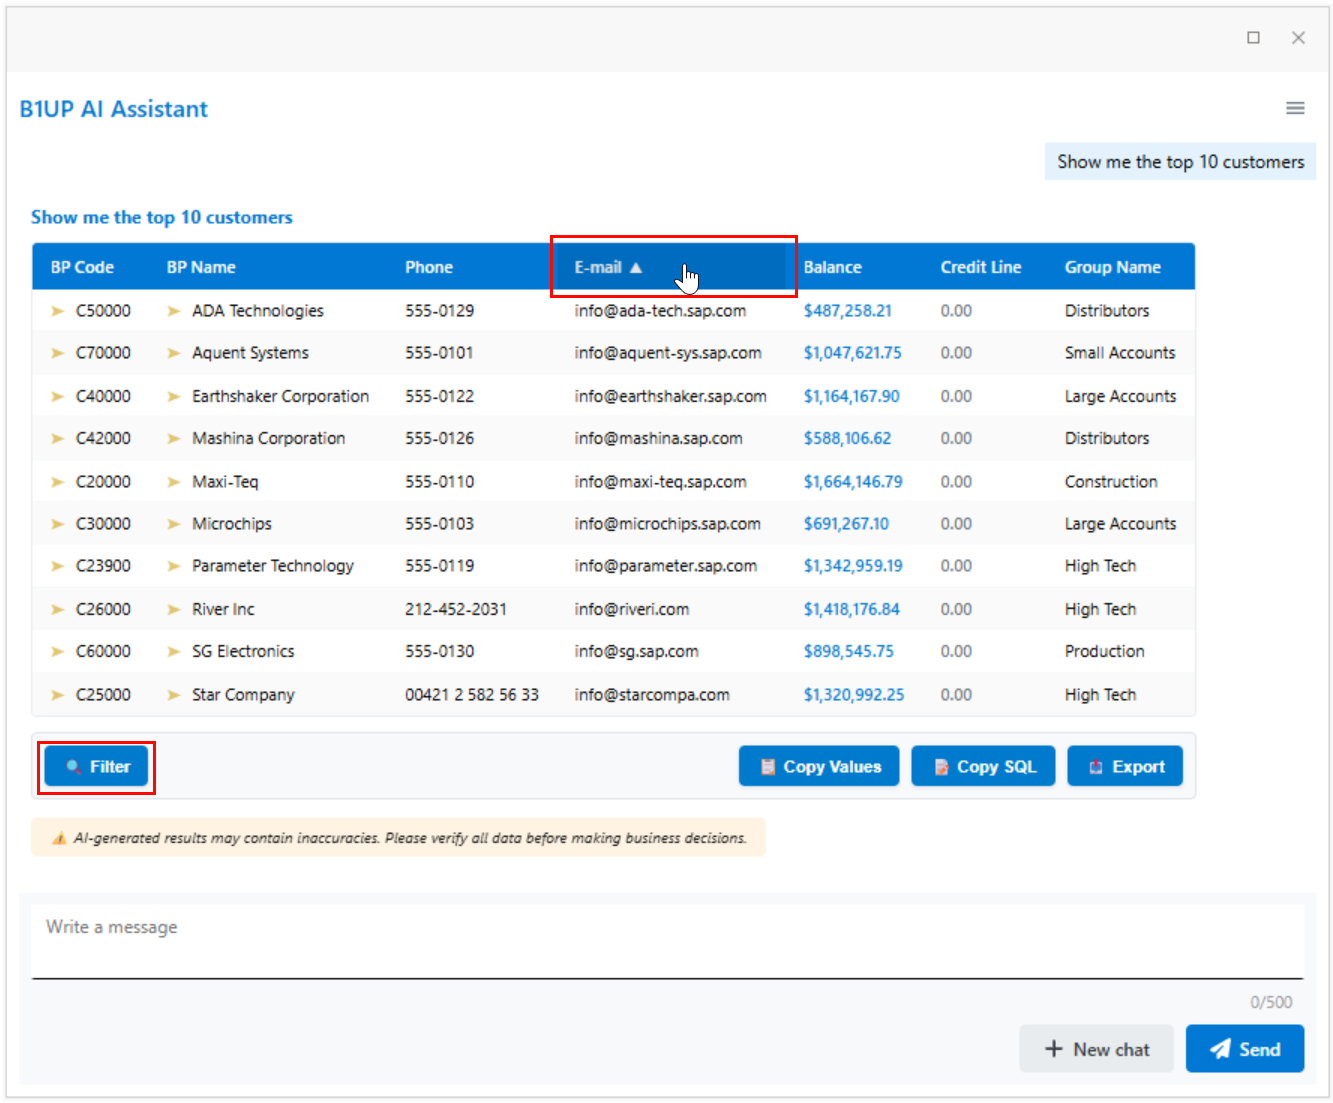Screen dimensions: 1333x1103
Task: Sort table by BP Name header
Action: click(201, 268)
